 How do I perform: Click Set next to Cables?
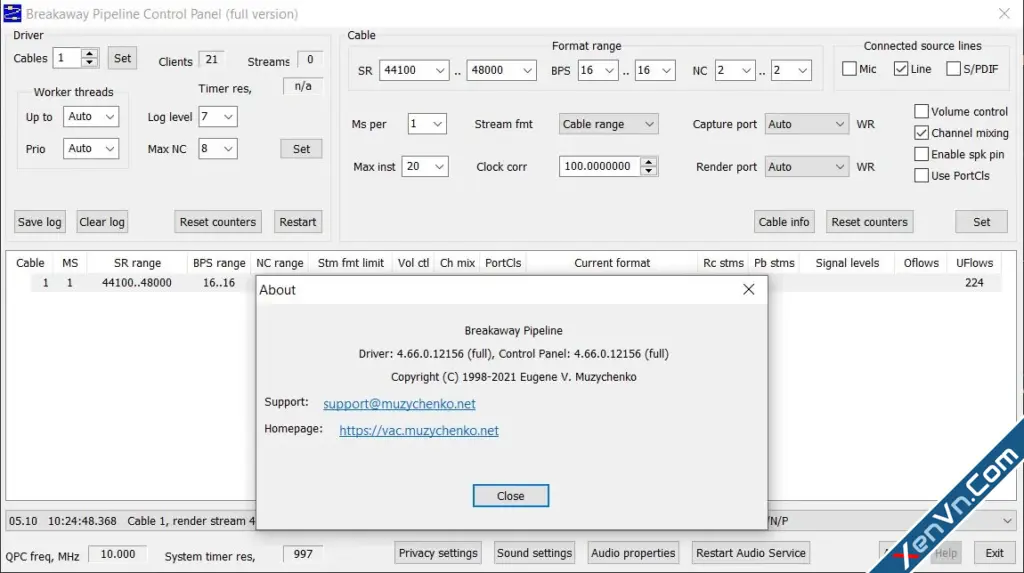(x=122, y=58)
